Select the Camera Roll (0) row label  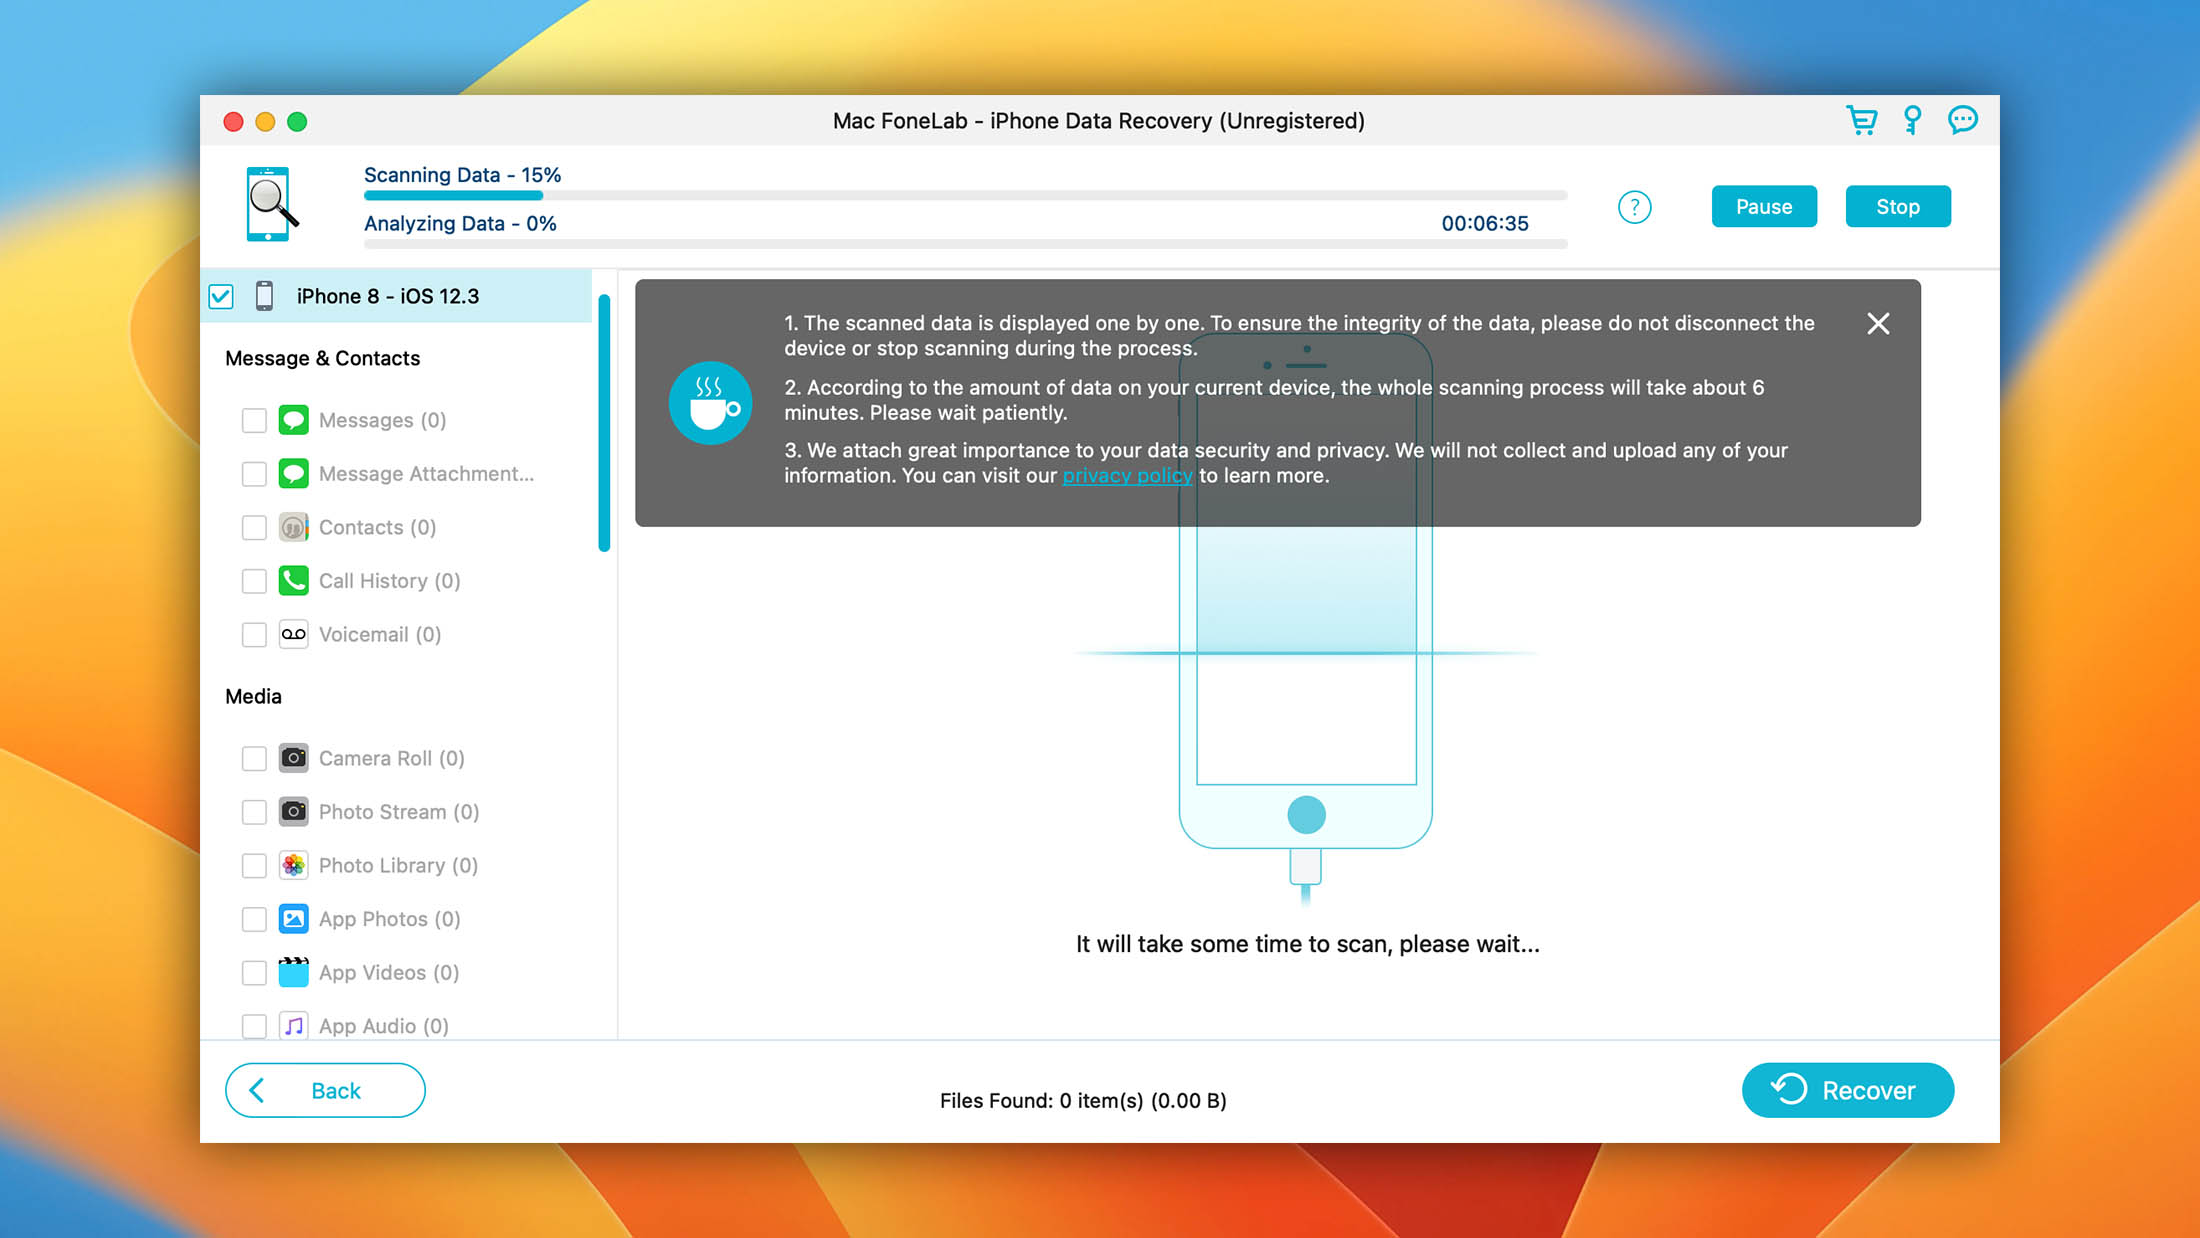point(391,758)
